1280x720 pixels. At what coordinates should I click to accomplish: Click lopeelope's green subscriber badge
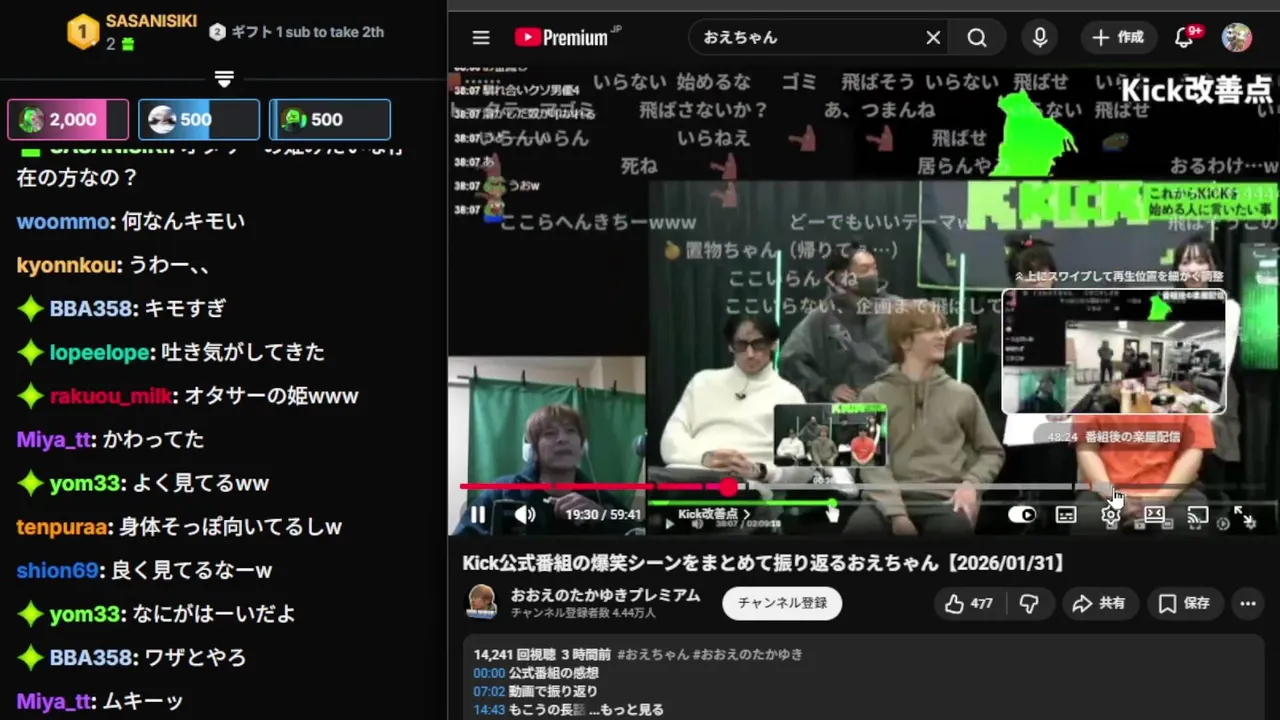coord(31,352)
